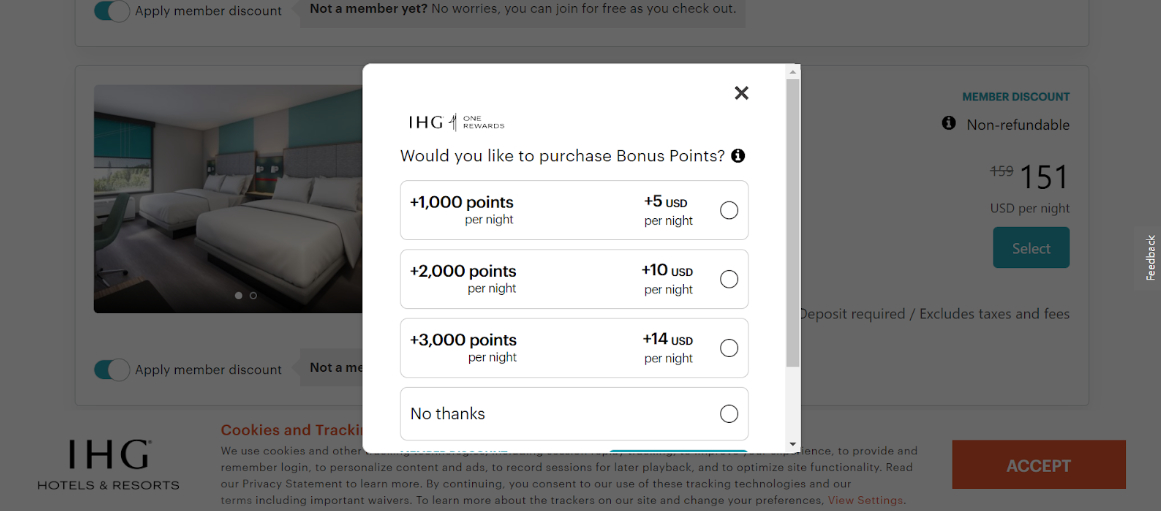The image size is (1161, 511).
Task: Click the Non-refundable info icon
Action: point(949,123)
